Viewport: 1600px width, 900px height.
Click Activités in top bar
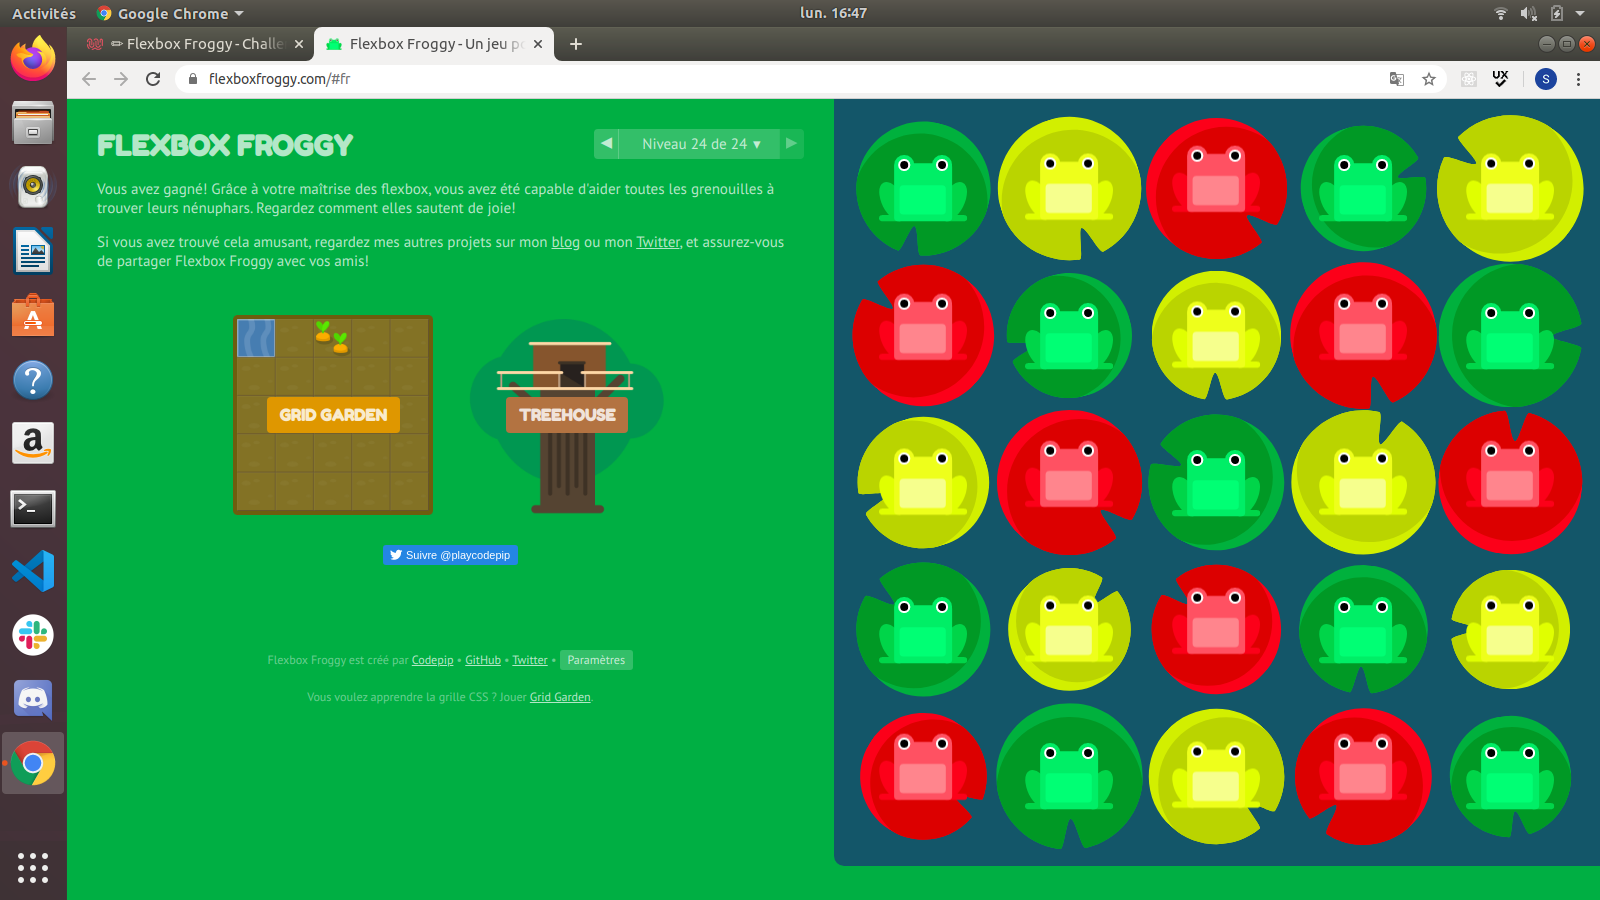(x=44, y=13)
